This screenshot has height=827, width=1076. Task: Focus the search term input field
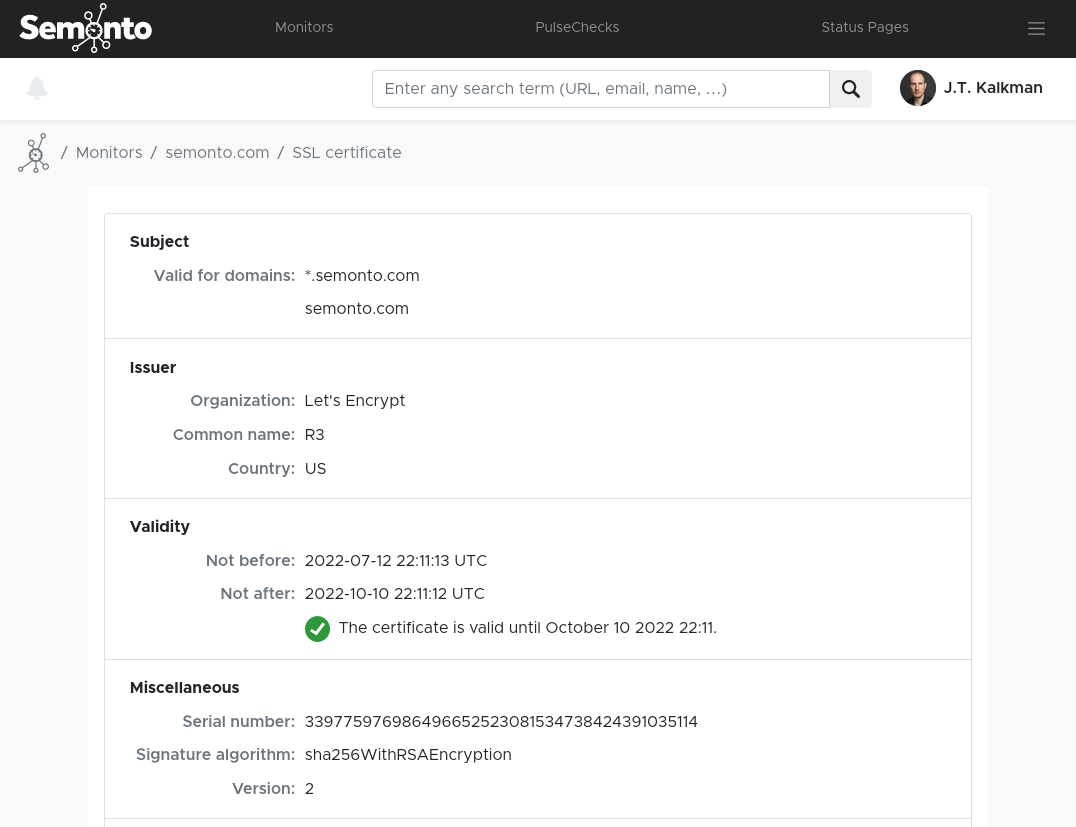600,89
